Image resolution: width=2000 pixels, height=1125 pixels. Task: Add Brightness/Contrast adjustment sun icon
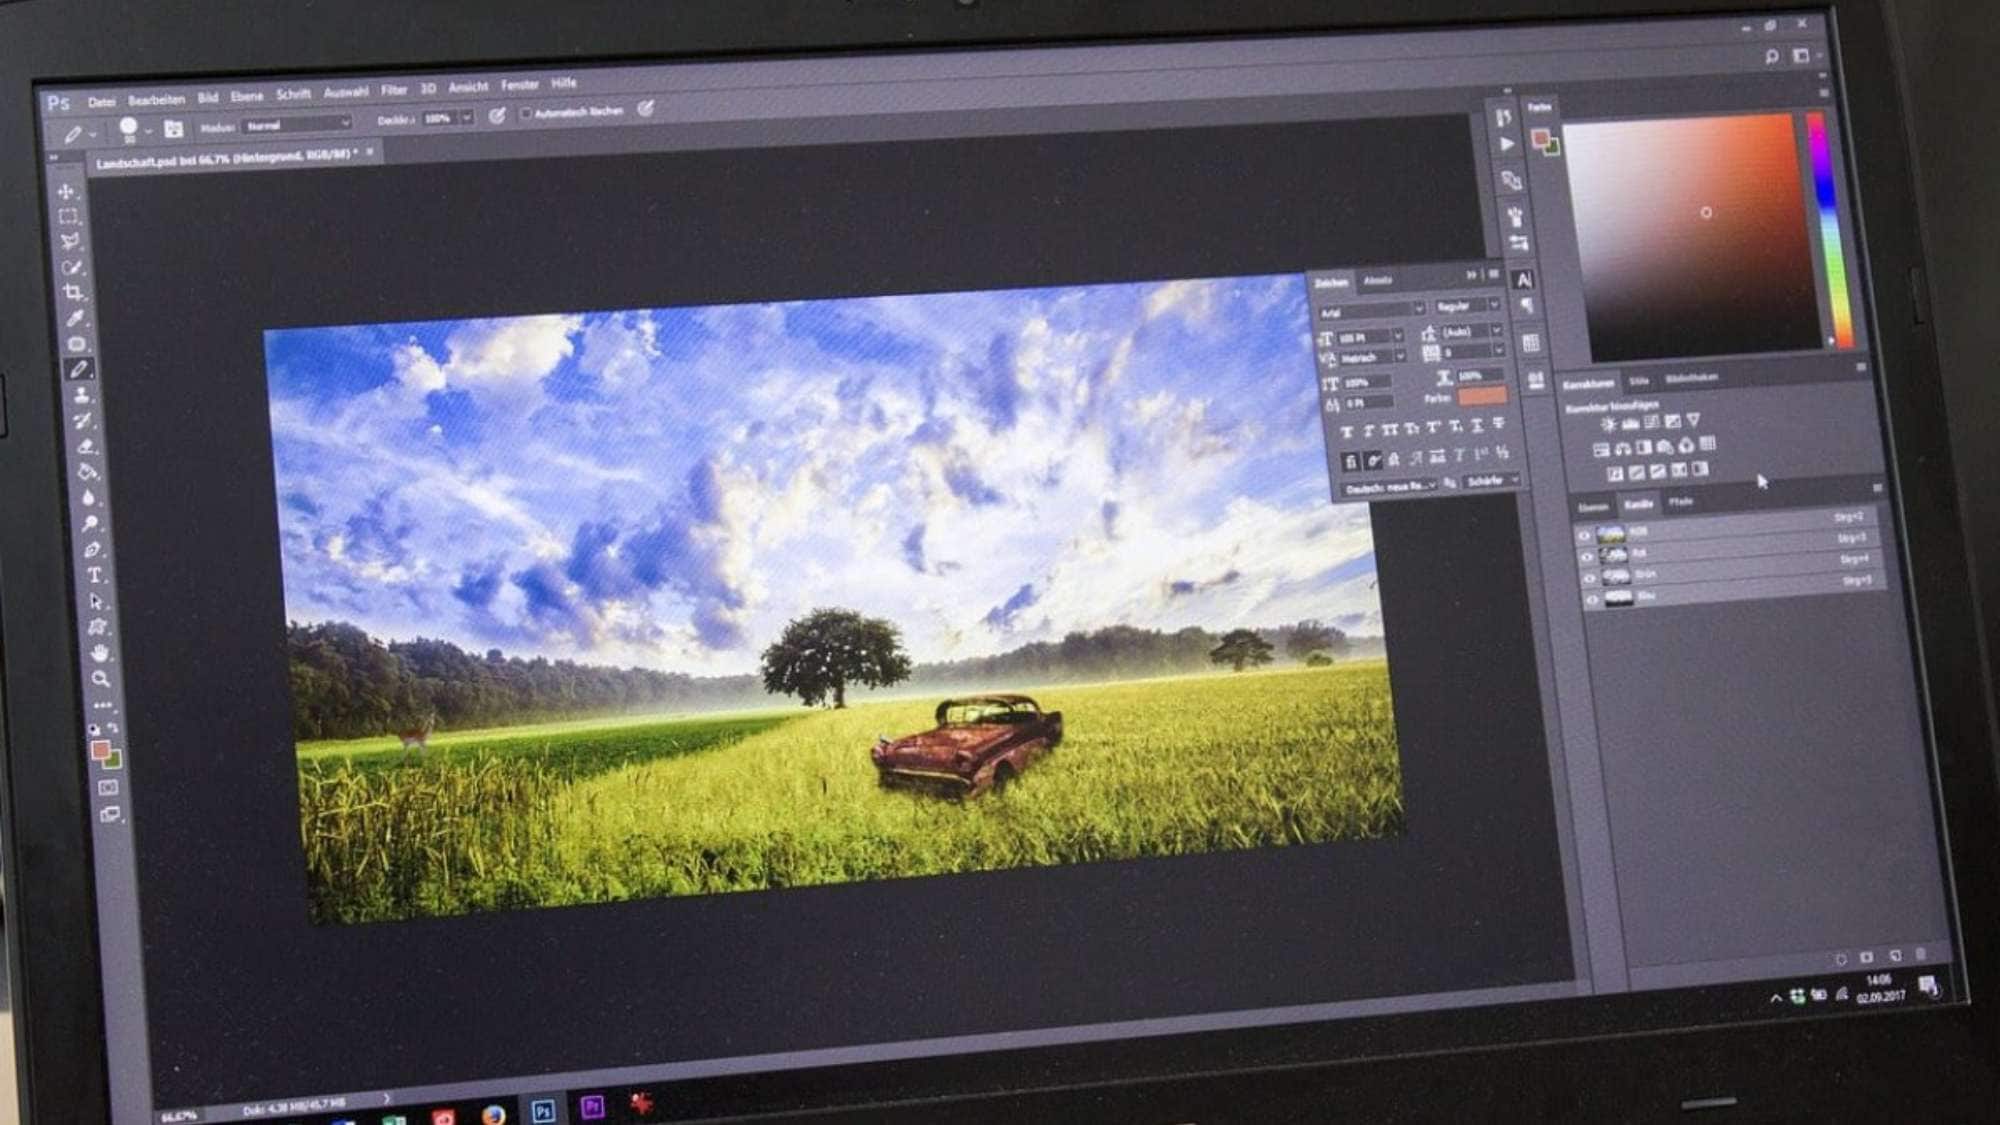click(x=1608, y=424)
